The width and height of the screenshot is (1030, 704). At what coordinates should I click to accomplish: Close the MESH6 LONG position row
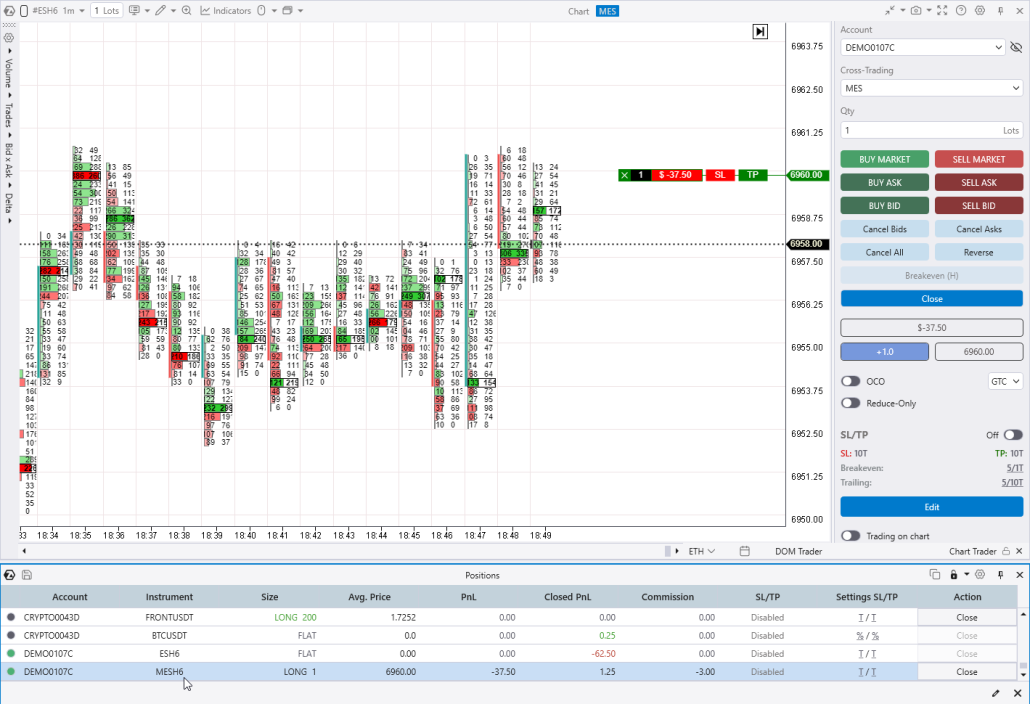point(966,671)
